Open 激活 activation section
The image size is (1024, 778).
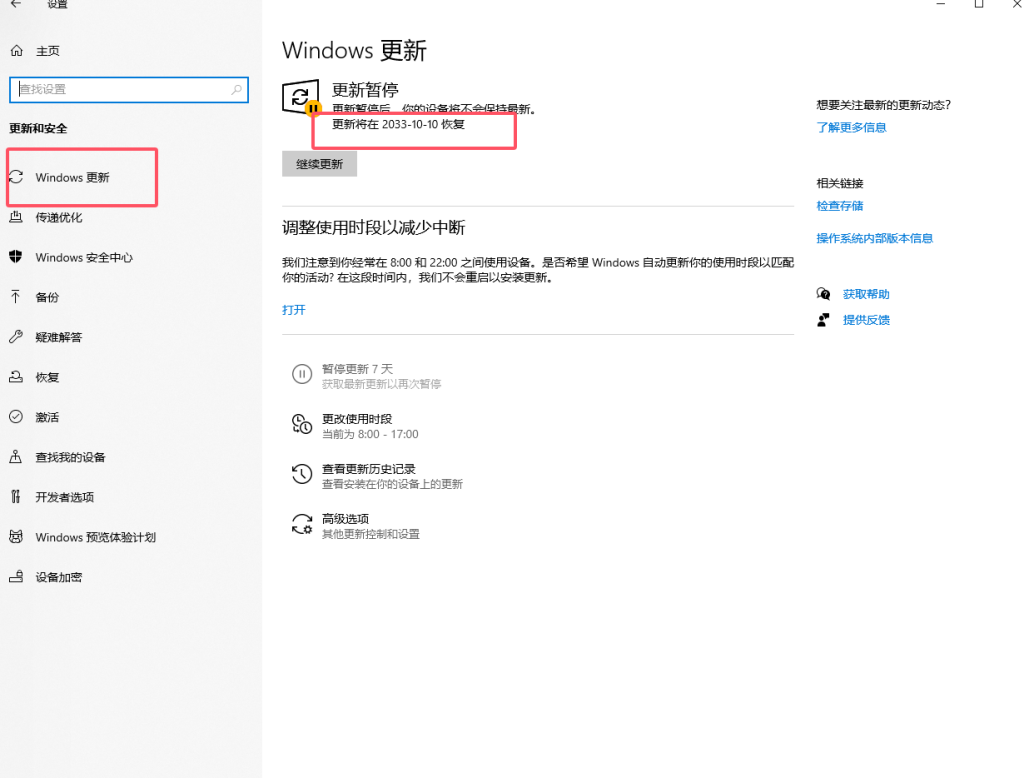[47, 418]
